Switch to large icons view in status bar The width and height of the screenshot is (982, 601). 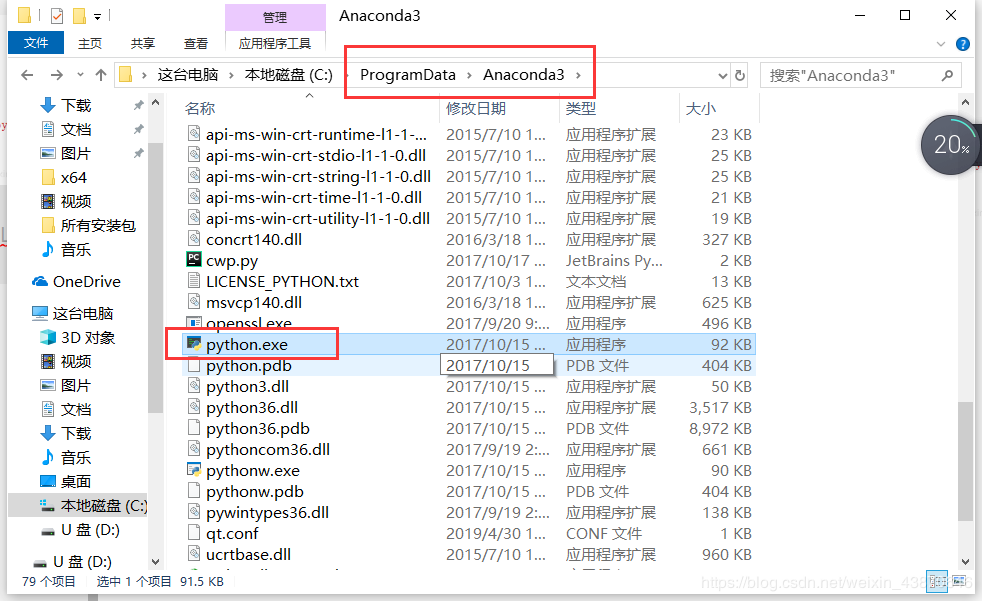point(958,580)
